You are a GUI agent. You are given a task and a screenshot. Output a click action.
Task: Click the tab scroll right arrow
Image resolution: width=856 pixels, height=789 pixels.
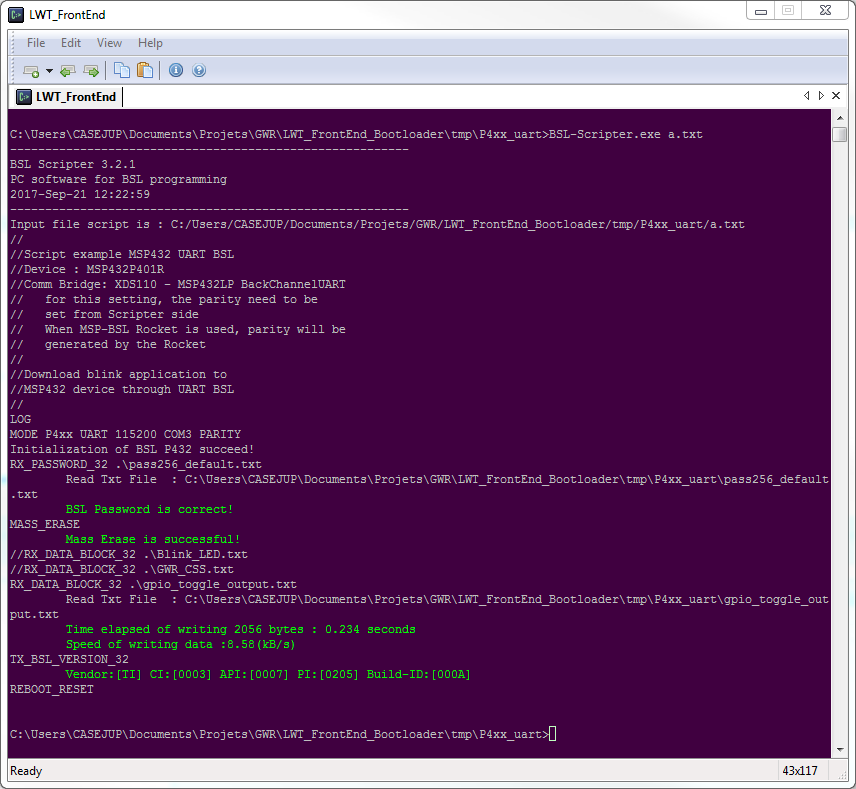click(x=821, y=96)
